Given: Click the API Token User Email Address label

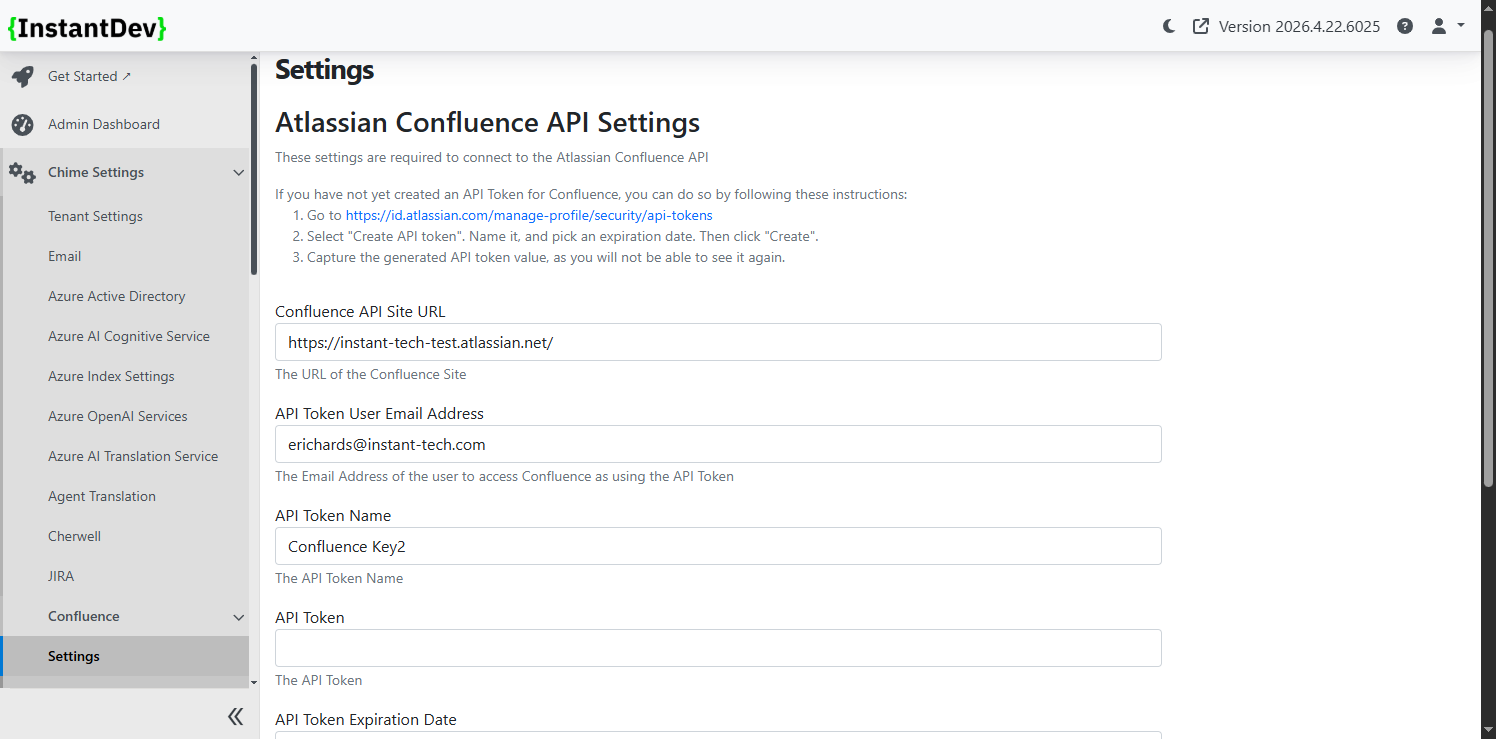Looking at the screenshot, I should [379, 414].
